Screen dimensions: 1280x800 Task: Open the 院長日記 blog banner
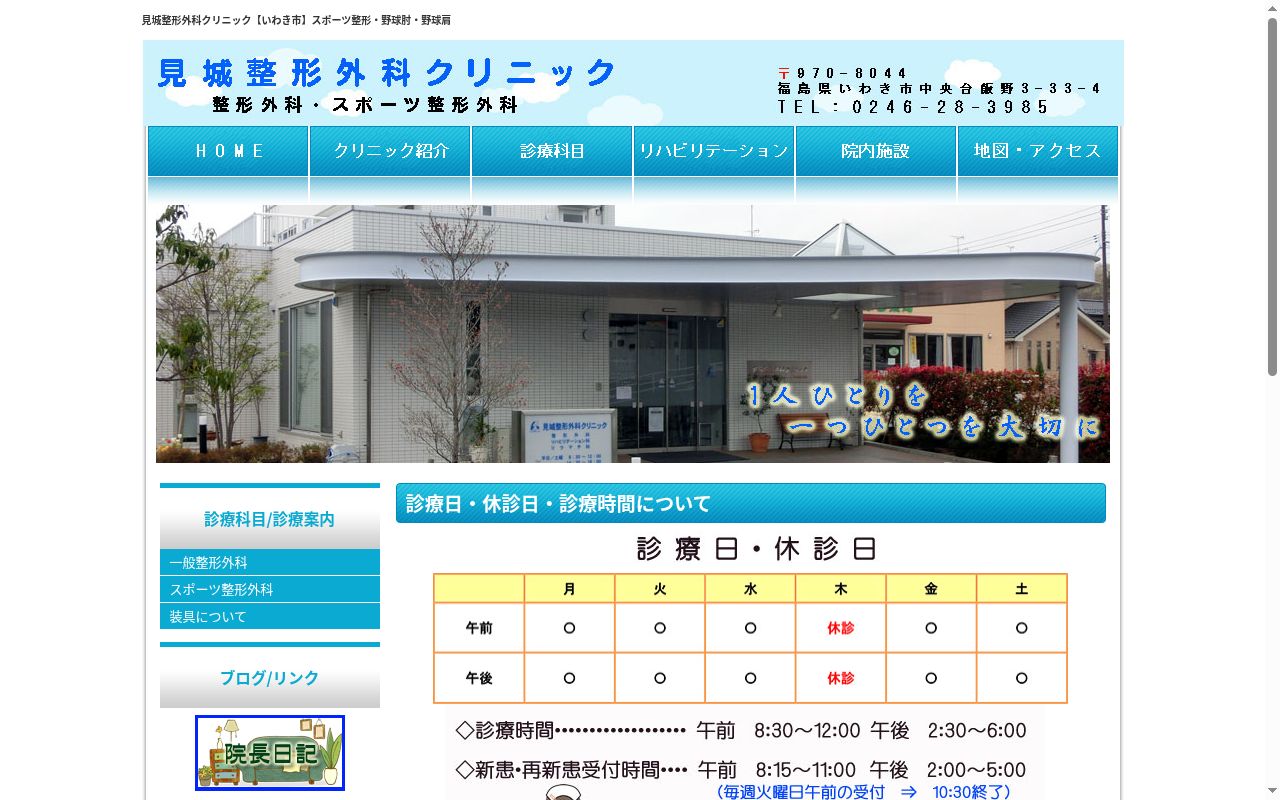(x=270, y=753)
